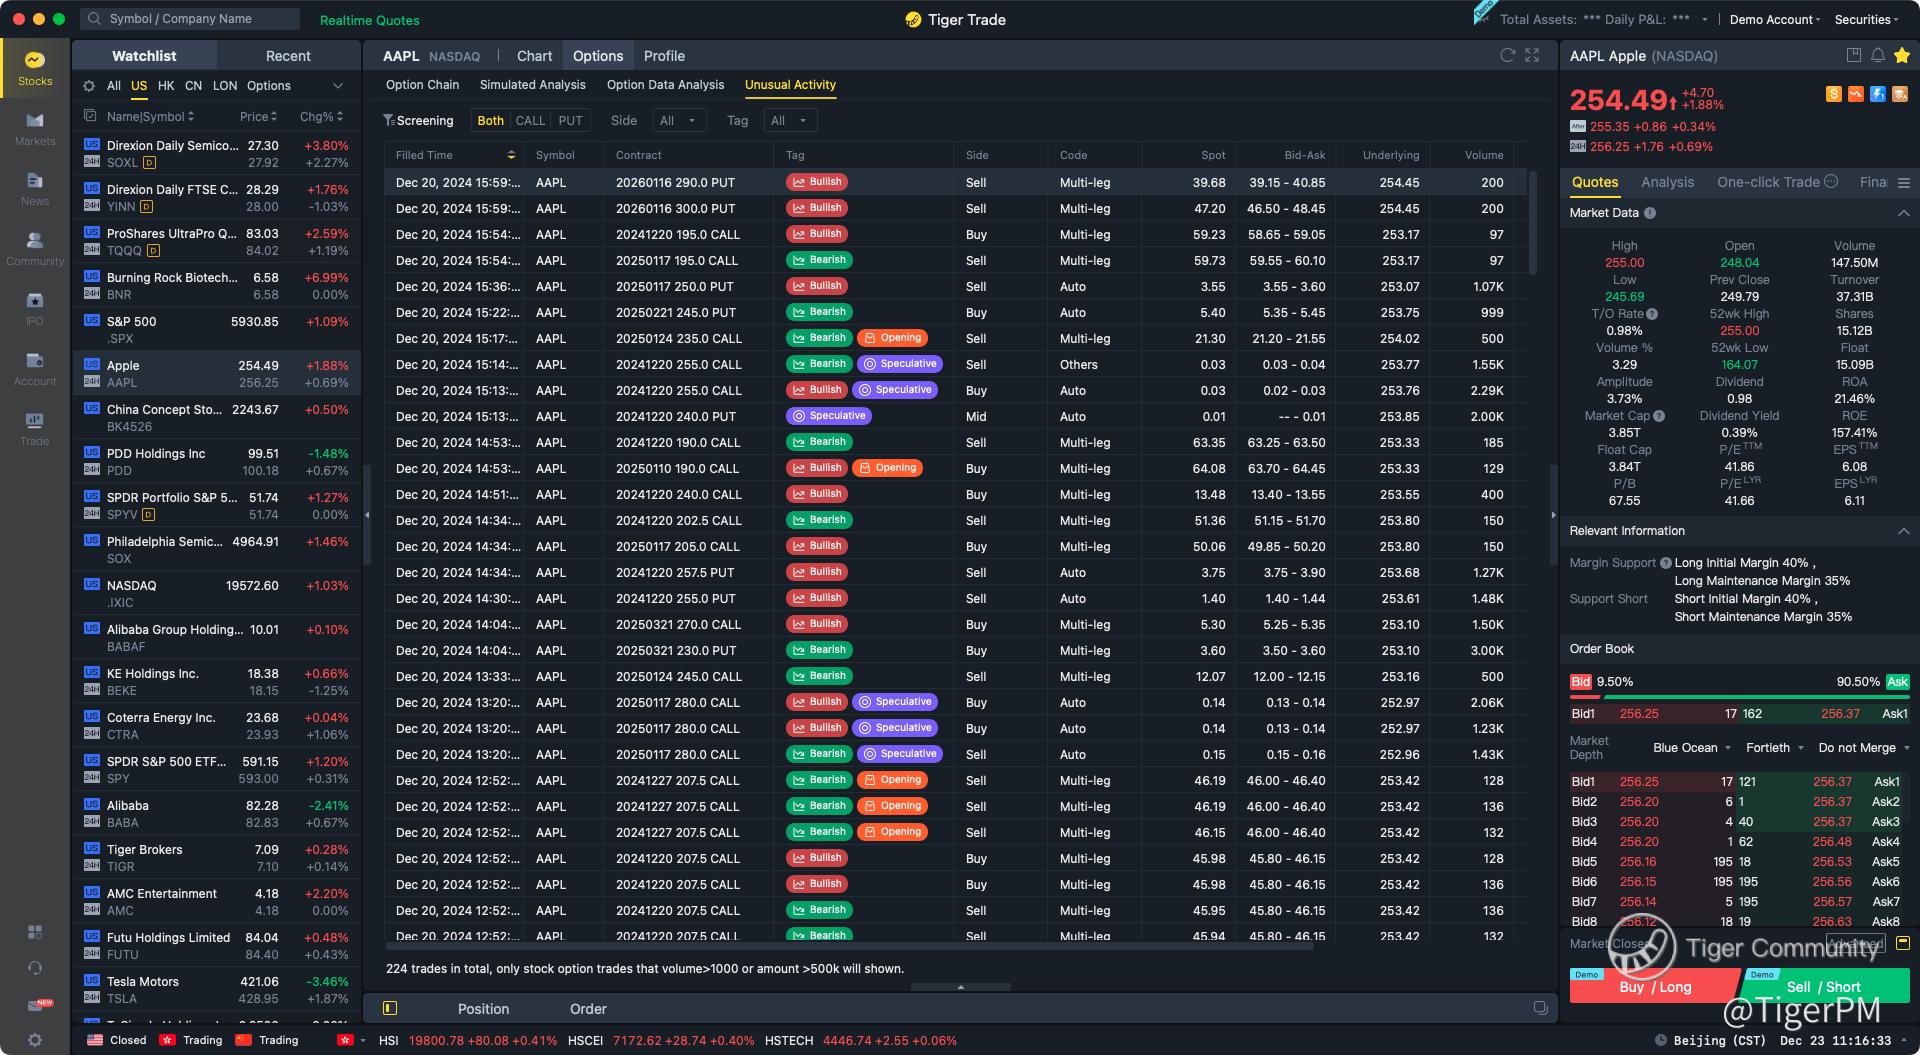Select CALL contract type filter
Screen dimensions: 1920x1055
tap(530, 121)
